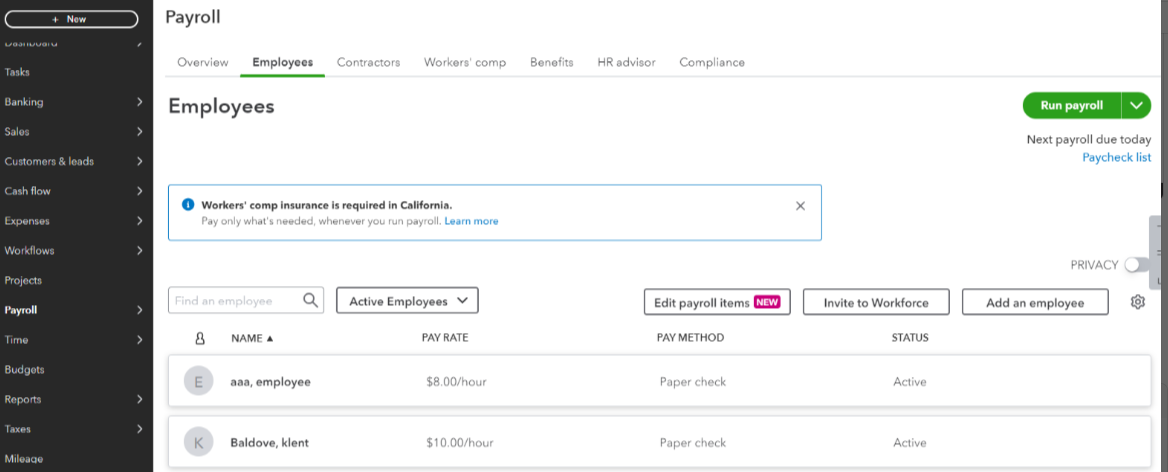
Task: Click the person icon in table header
Action: pyautogui.click(x=200, y=338)
